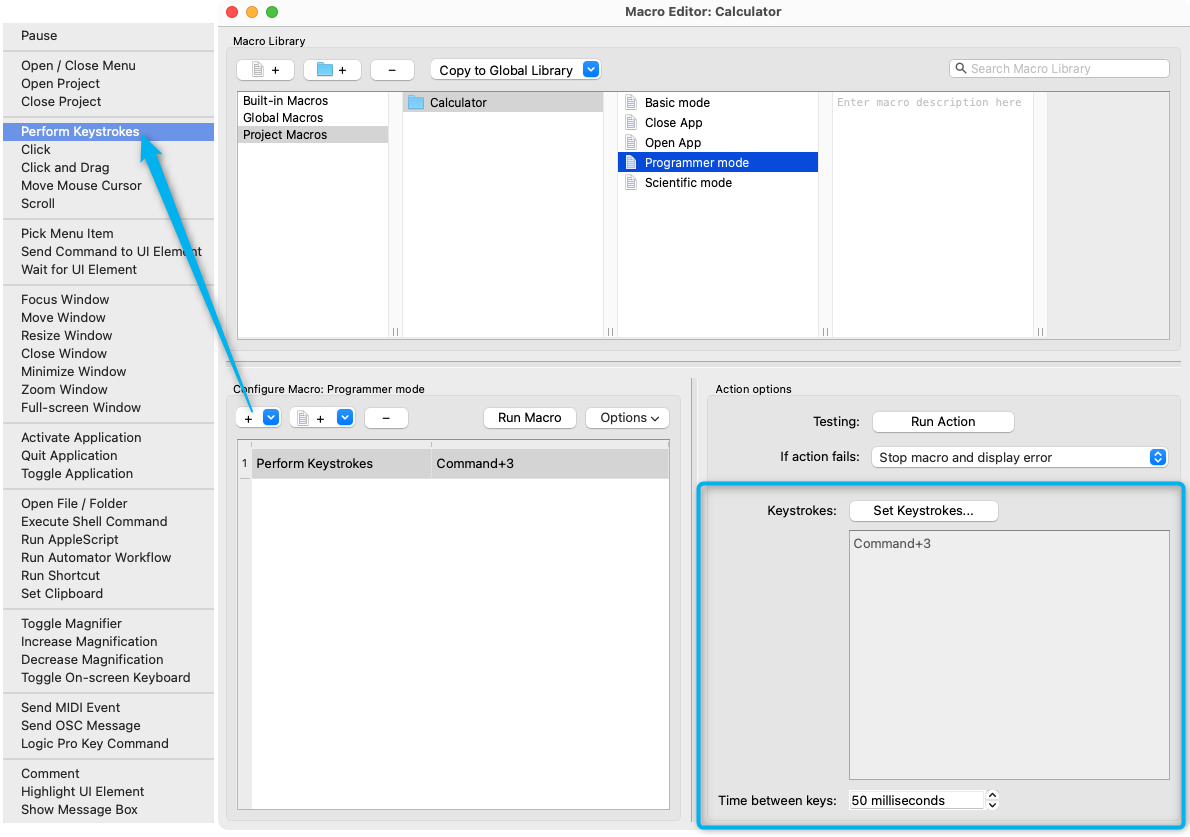The height and width of the screenshot is (837, 1190).
Task: Open the add action dropdown arrow
Action: pyautogui.click(x=270, y=418)
